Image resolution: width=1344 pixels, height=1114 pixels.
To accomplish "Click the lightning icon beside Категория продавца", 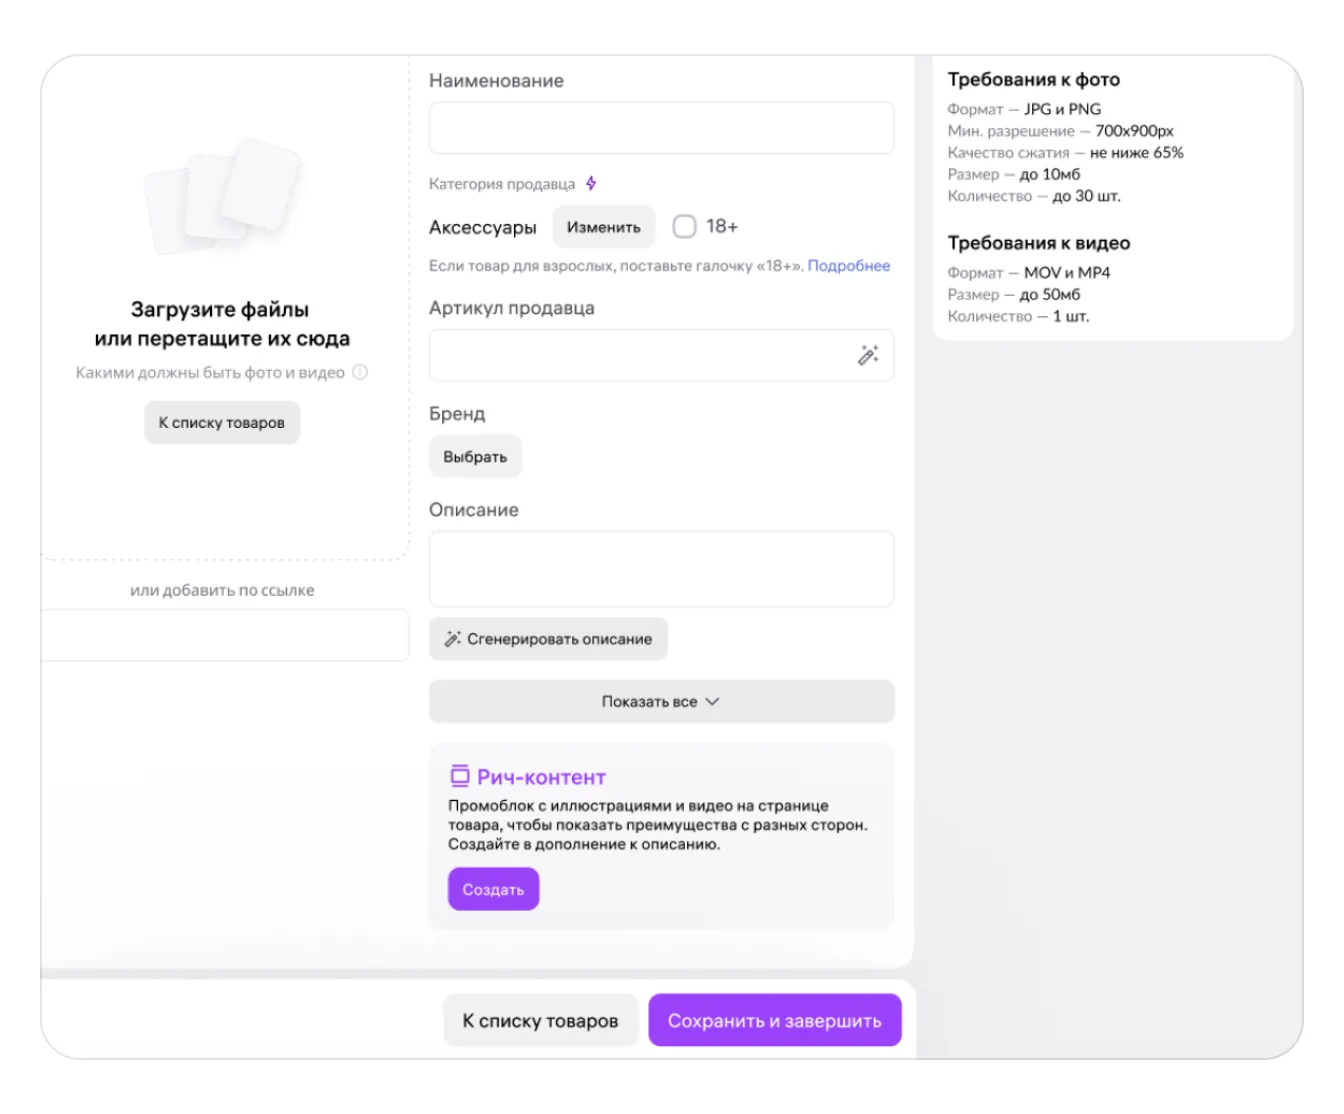I will click(x=591, y=183).
